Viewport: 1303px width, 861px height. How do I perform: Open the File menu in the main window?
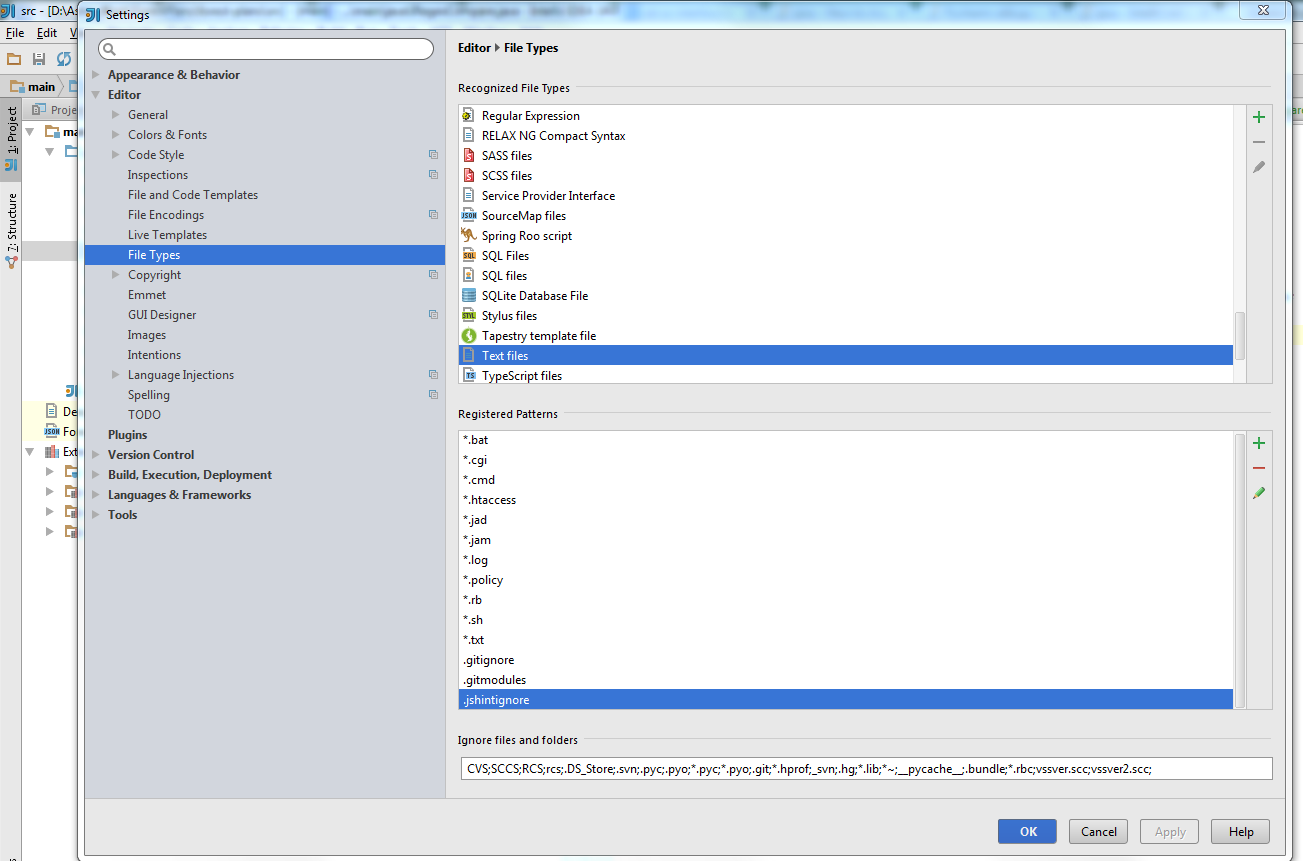(x=14, y=33)
